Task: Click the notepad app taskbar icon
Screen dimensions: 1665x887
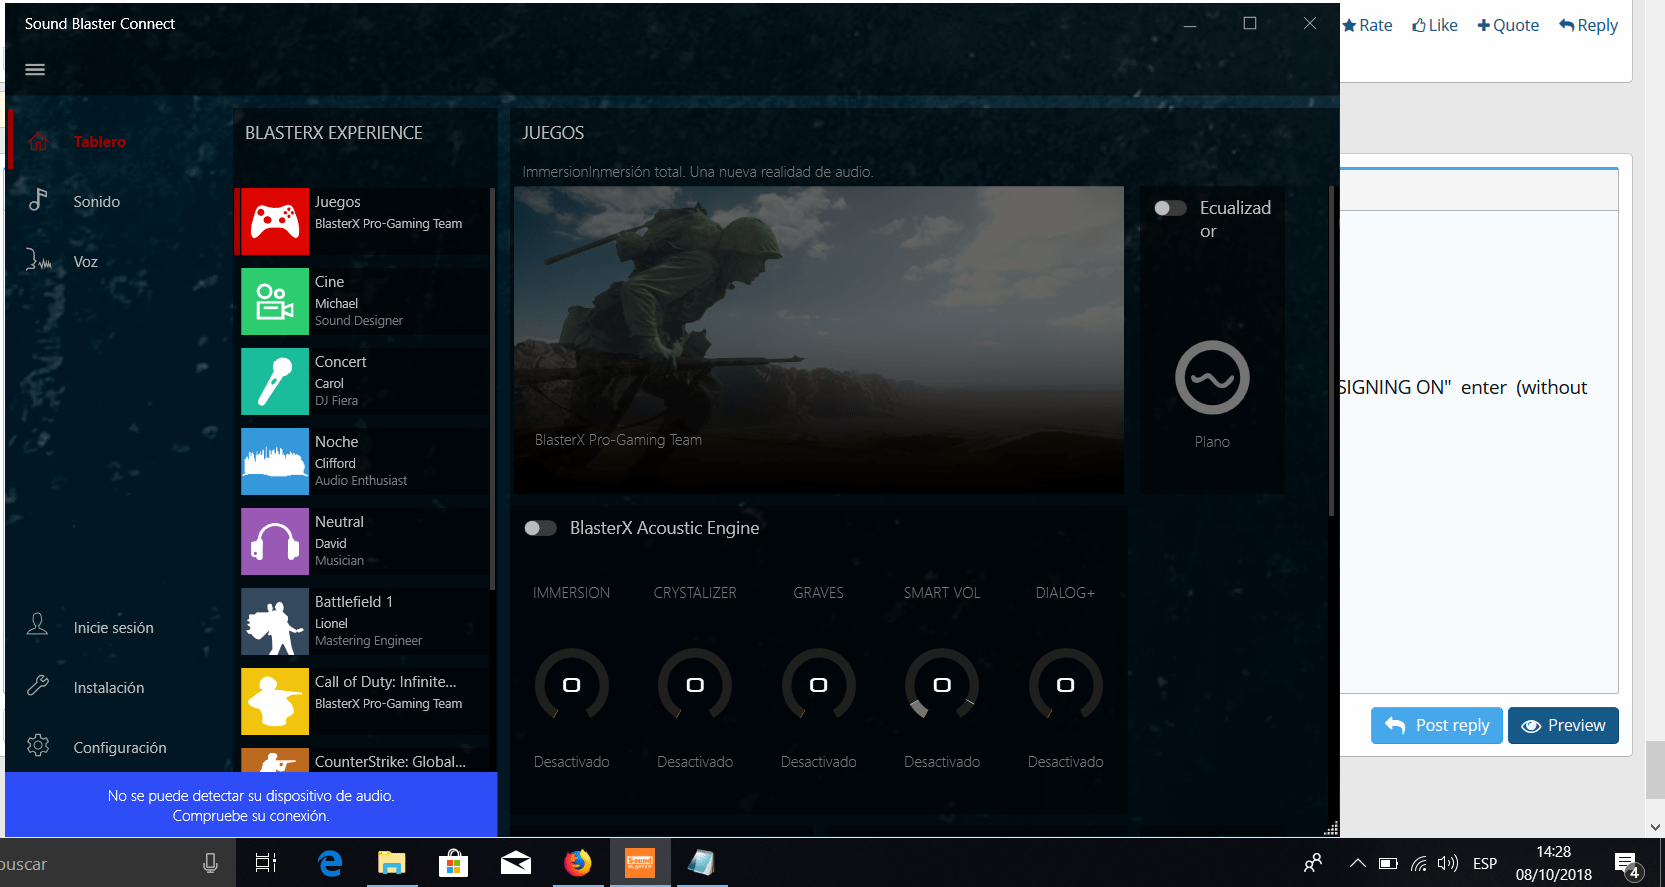Action: (701, 862)
